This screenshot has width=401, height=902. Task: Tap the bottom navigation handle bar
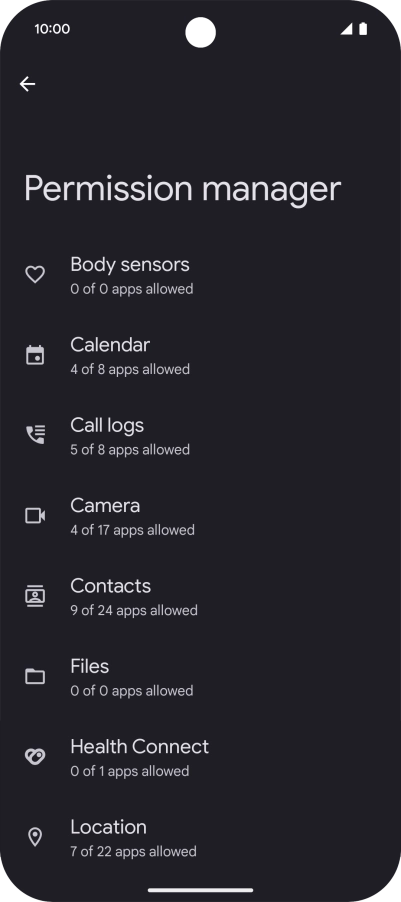[x=200, y=890]
